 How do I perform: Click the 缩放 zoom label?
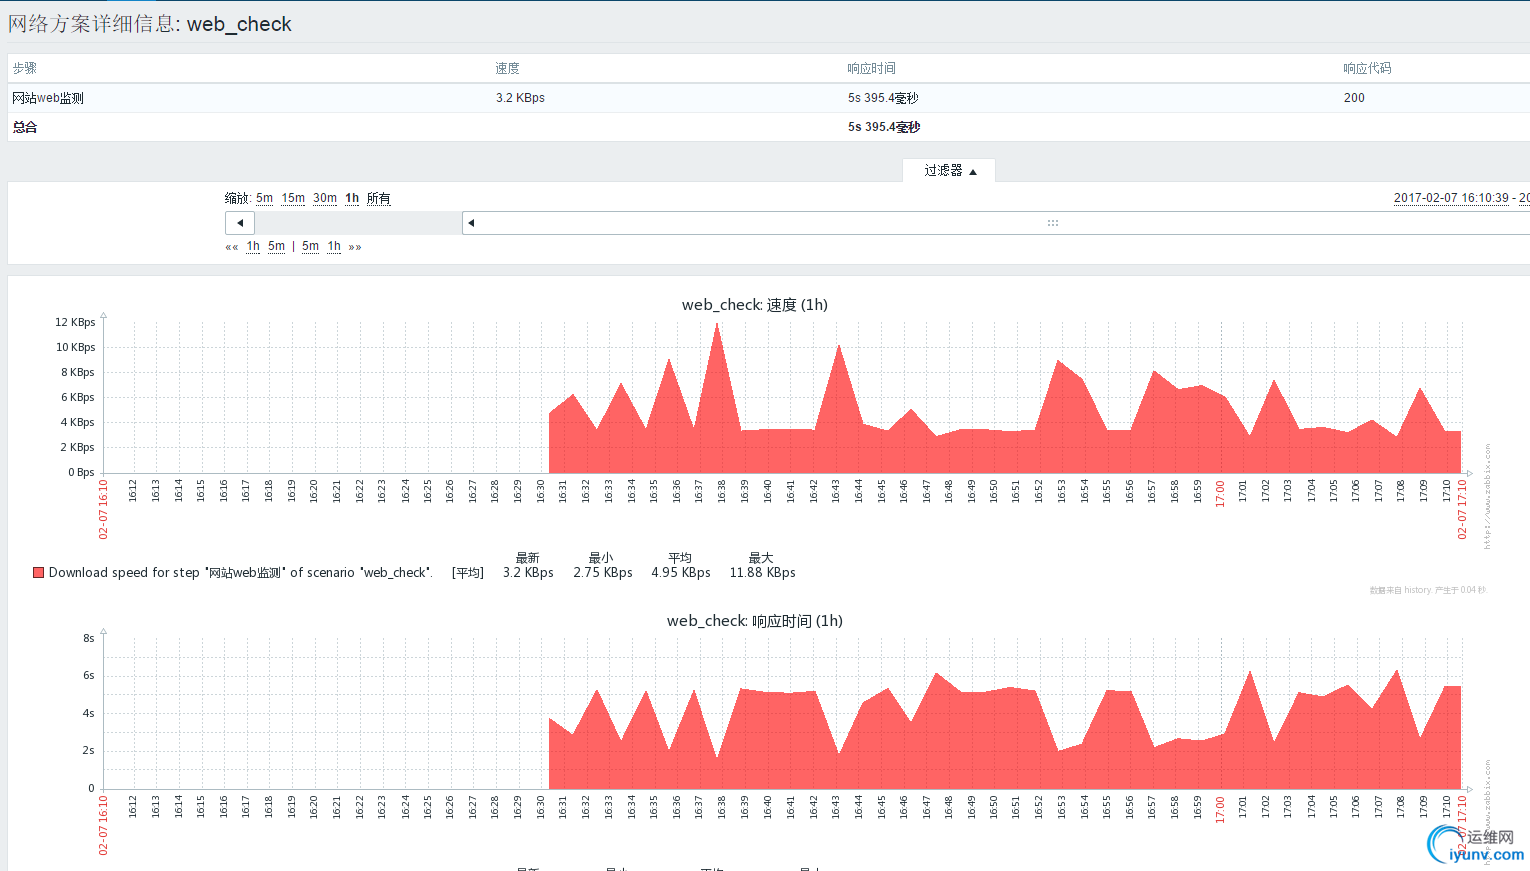click(237, 198)
